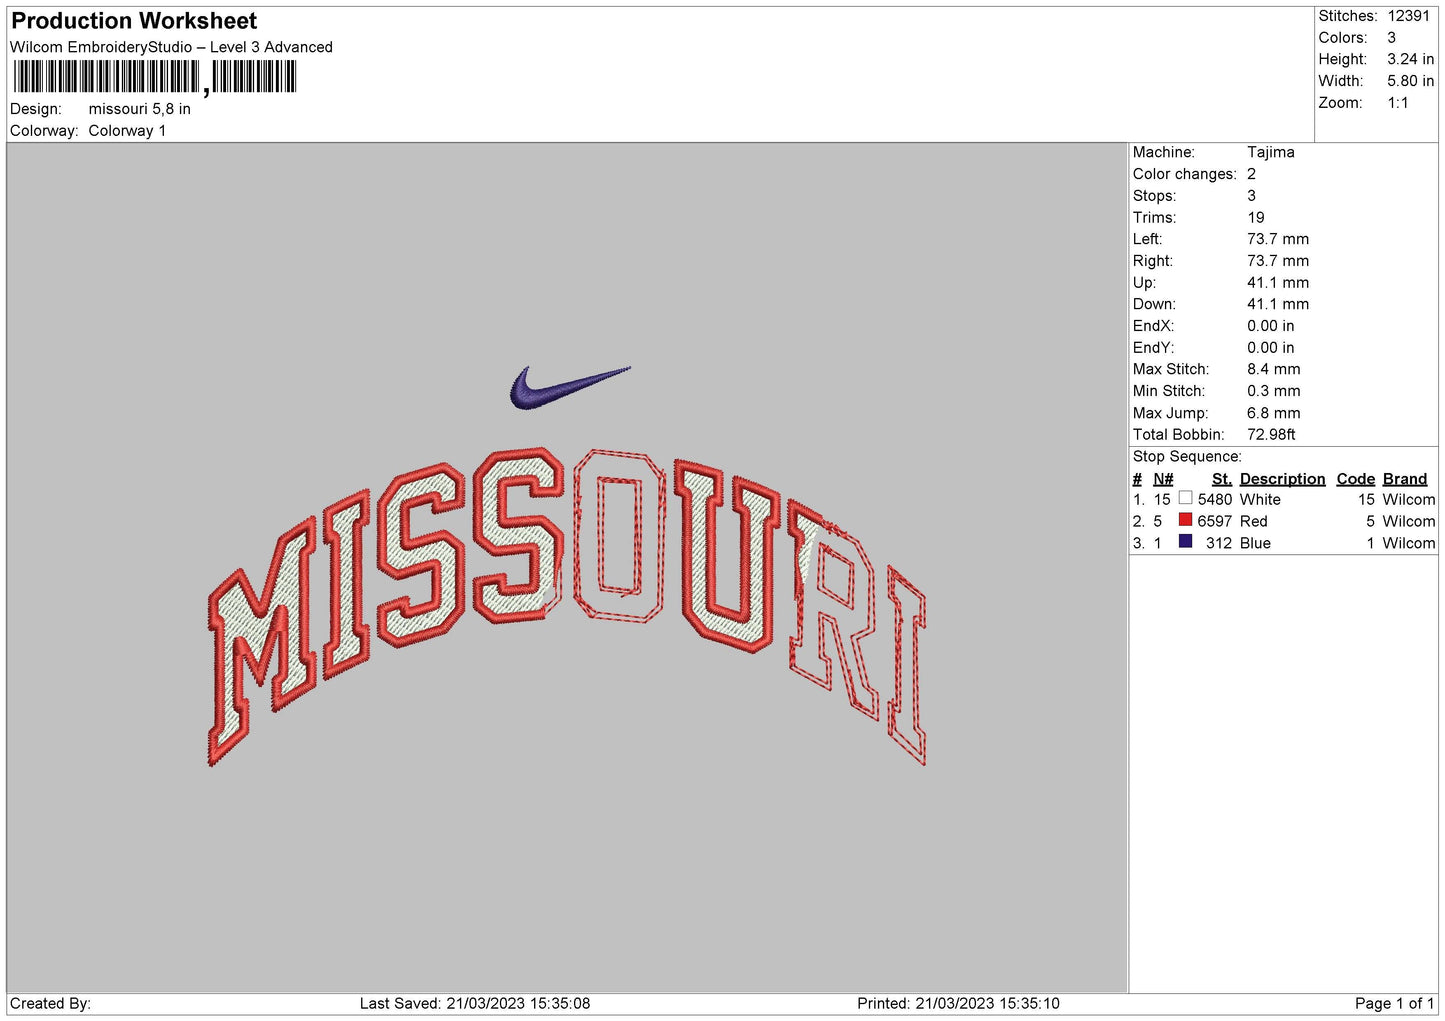1445x1021 pixels.
Task: Click the Trims value '19'
Action: (x=1255, y=218)
